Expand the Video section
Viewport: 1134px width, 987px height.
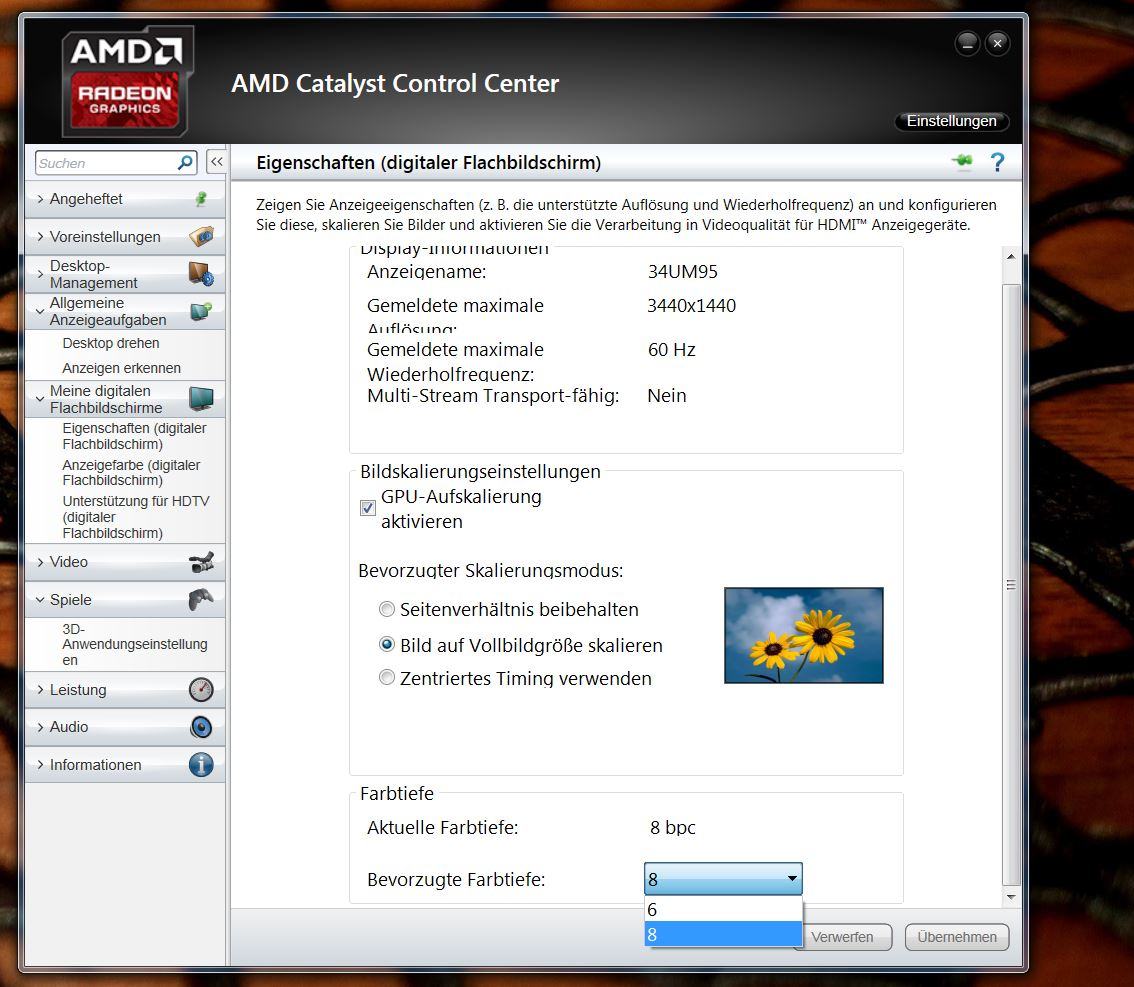tap(40, 562)
